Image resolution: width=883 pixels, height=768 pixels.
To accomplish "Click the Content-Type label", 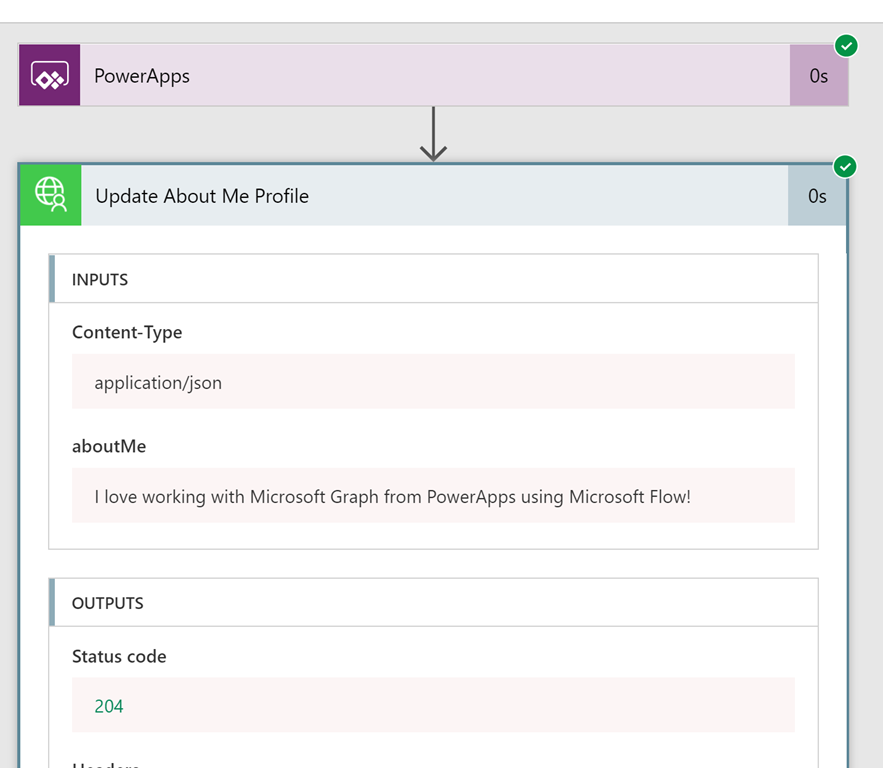I will (x=127, y=332).
